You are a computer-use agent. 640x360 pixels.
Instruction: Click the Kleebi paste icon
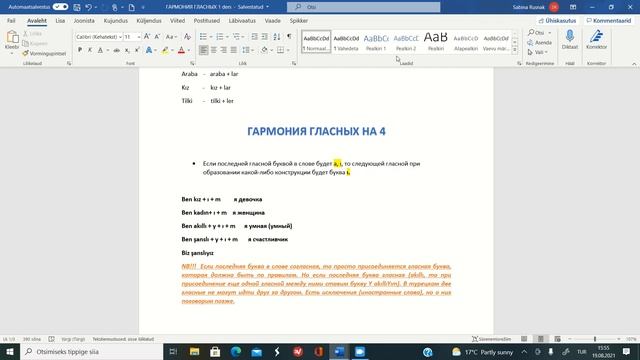coord(12,38)
